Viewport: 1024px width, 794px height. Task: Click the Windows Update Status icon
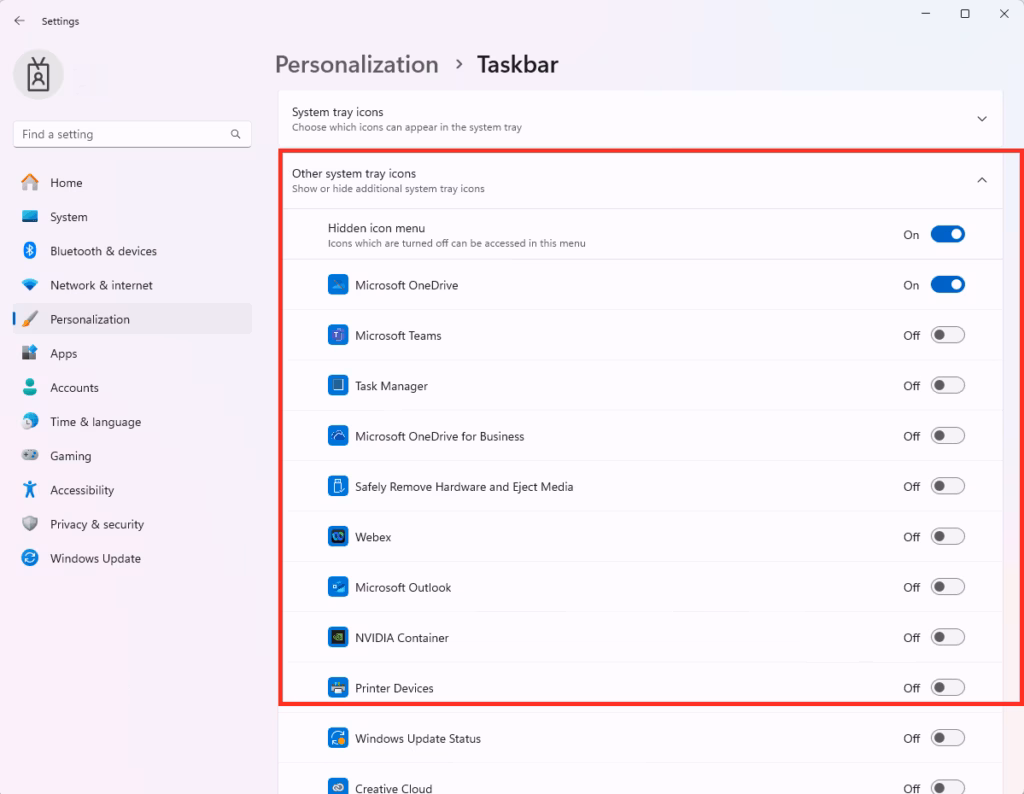point(338,738)
